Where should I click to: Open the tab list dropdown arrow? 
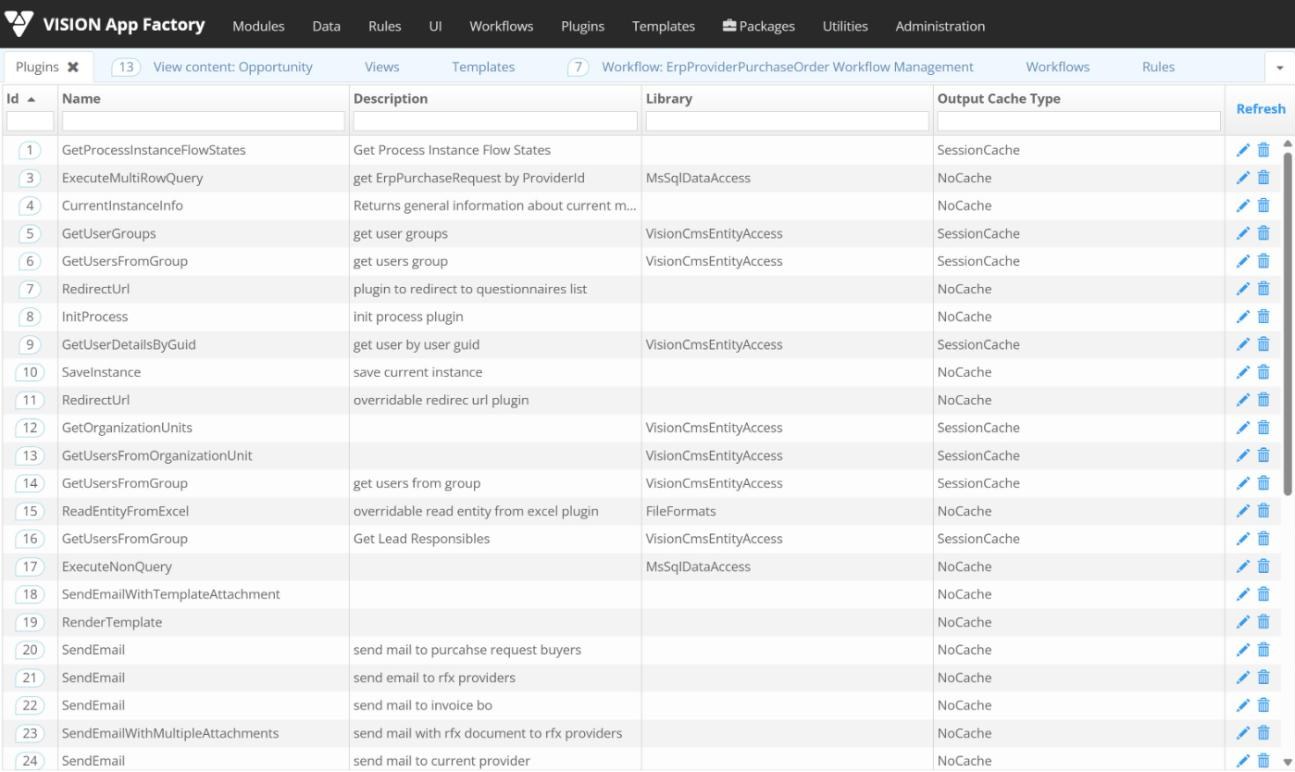(x=1280, y=68)
